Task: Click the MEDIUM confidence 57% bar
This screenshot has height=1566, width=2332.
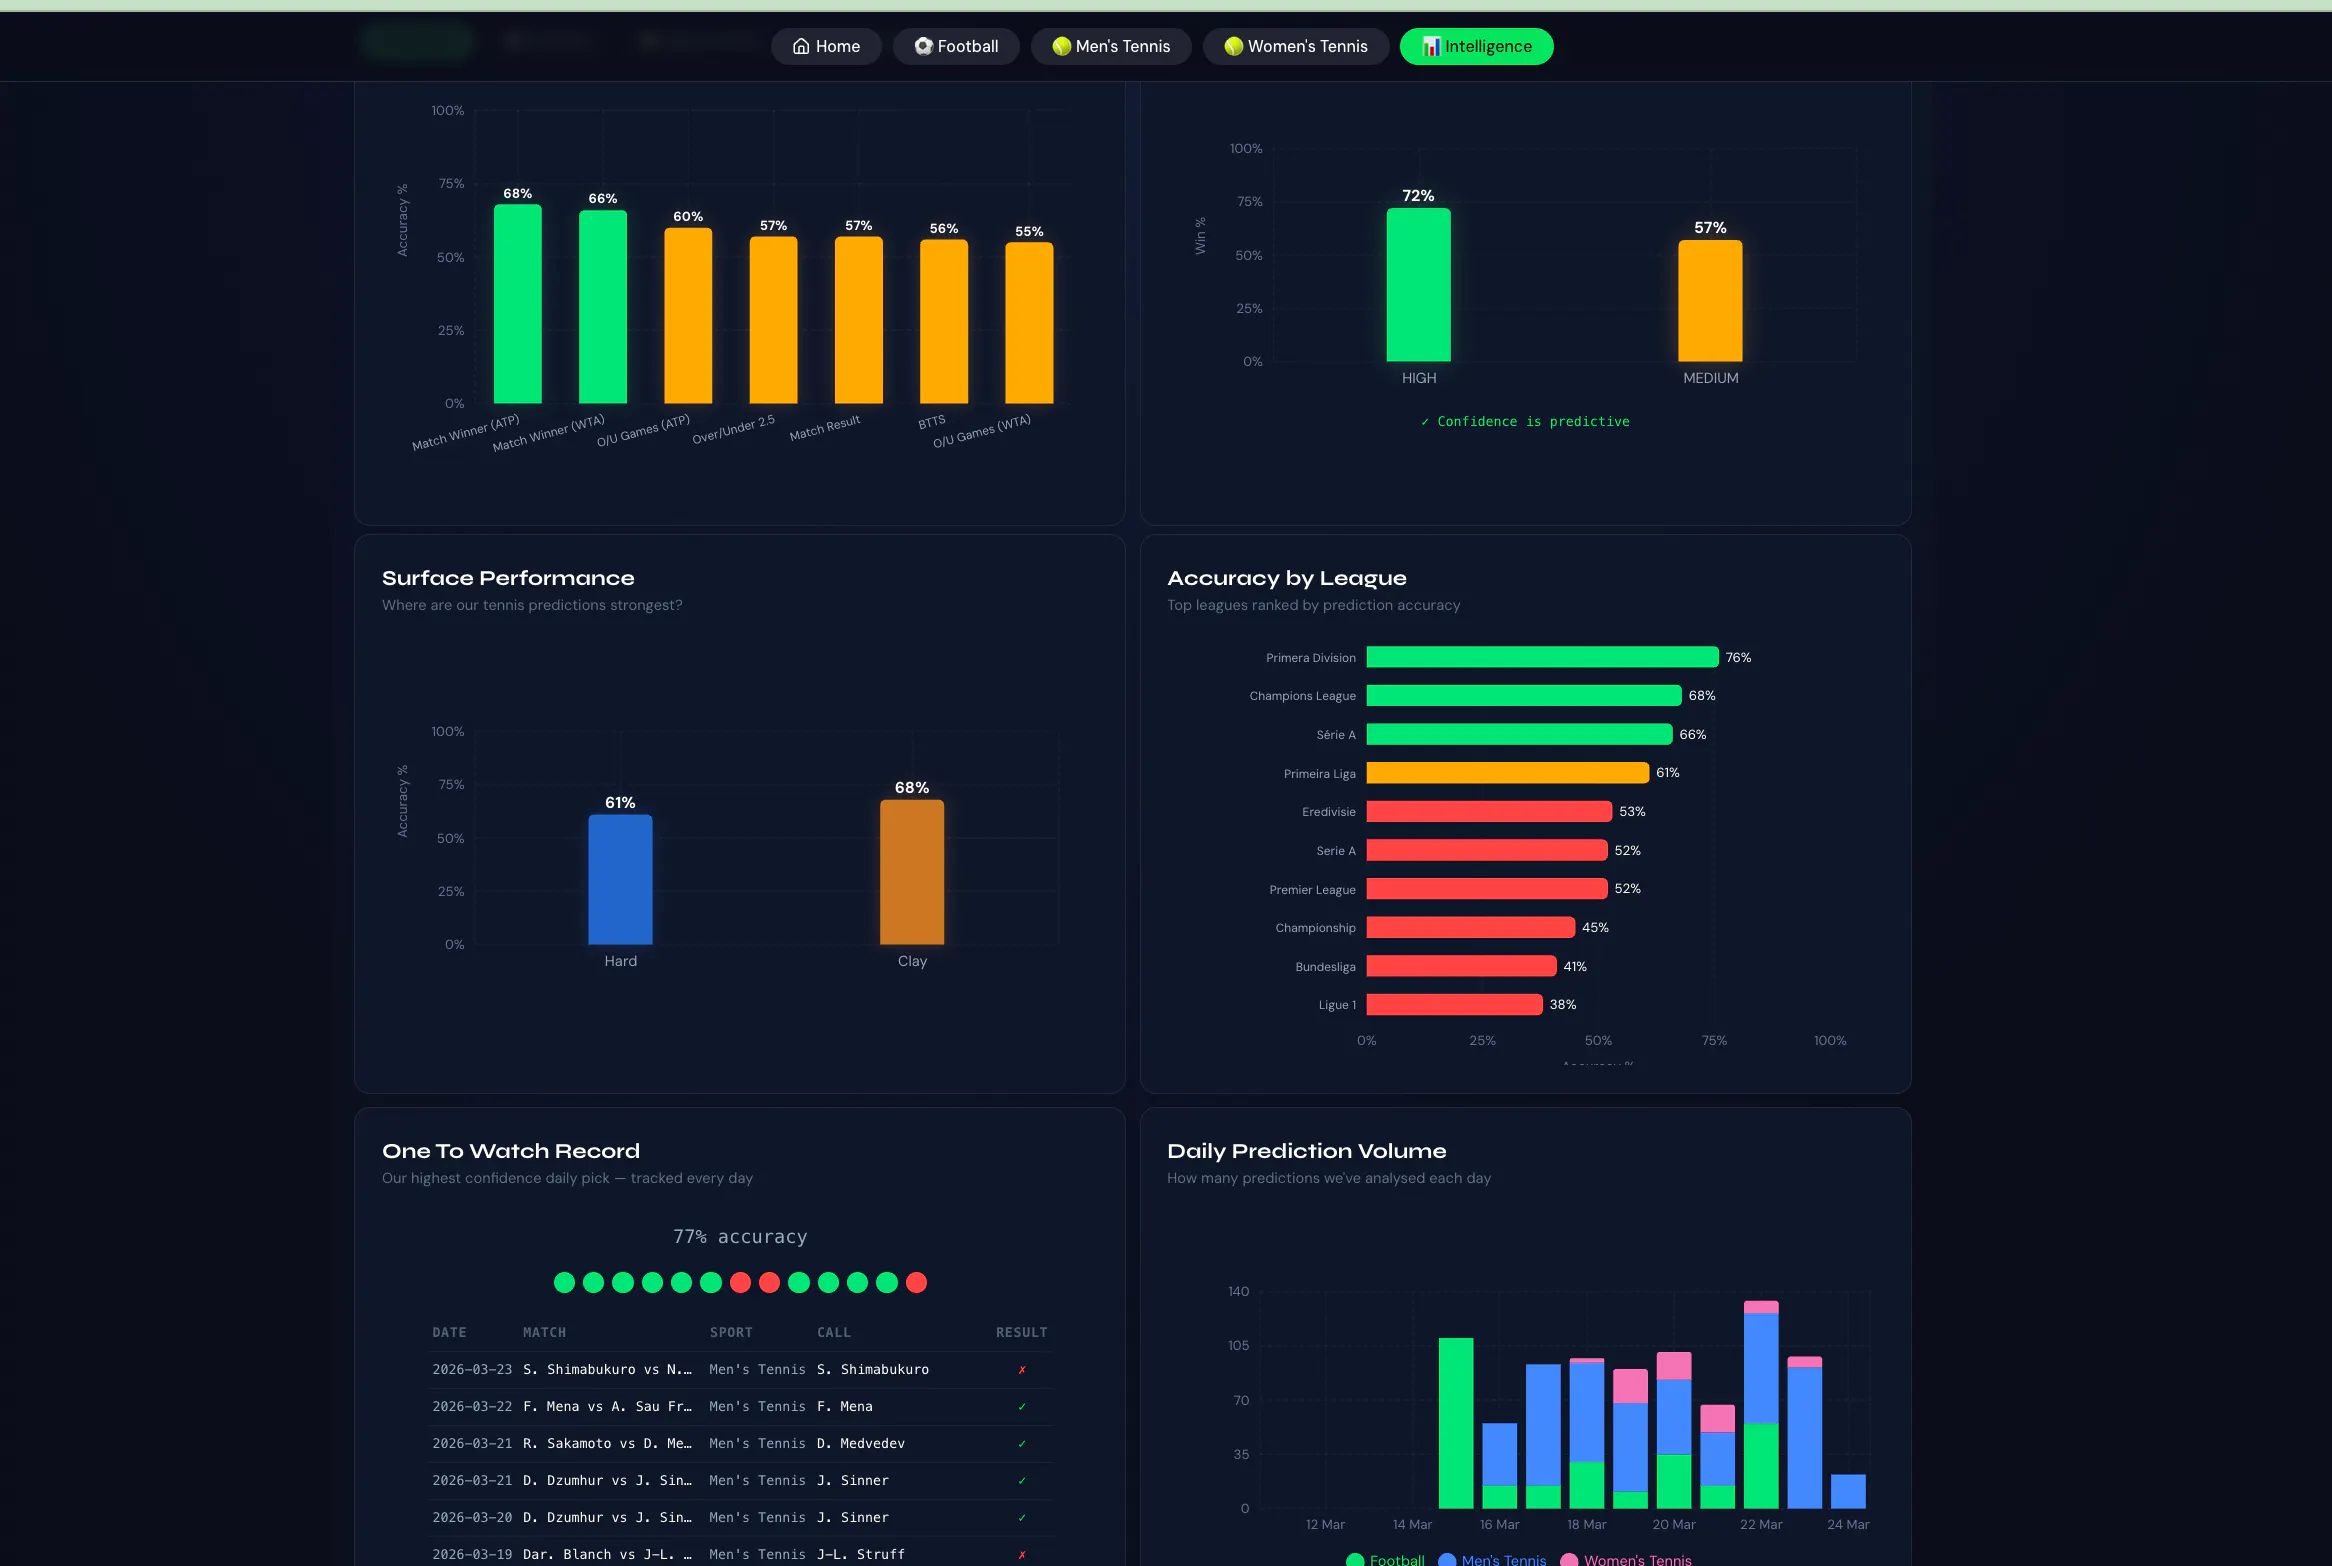Action: point(1710,301)
